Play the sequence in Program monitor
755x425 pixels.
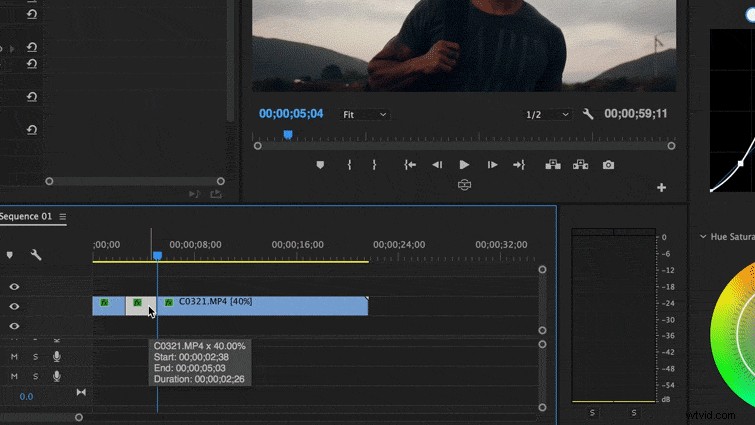click(x=464, y=165)
